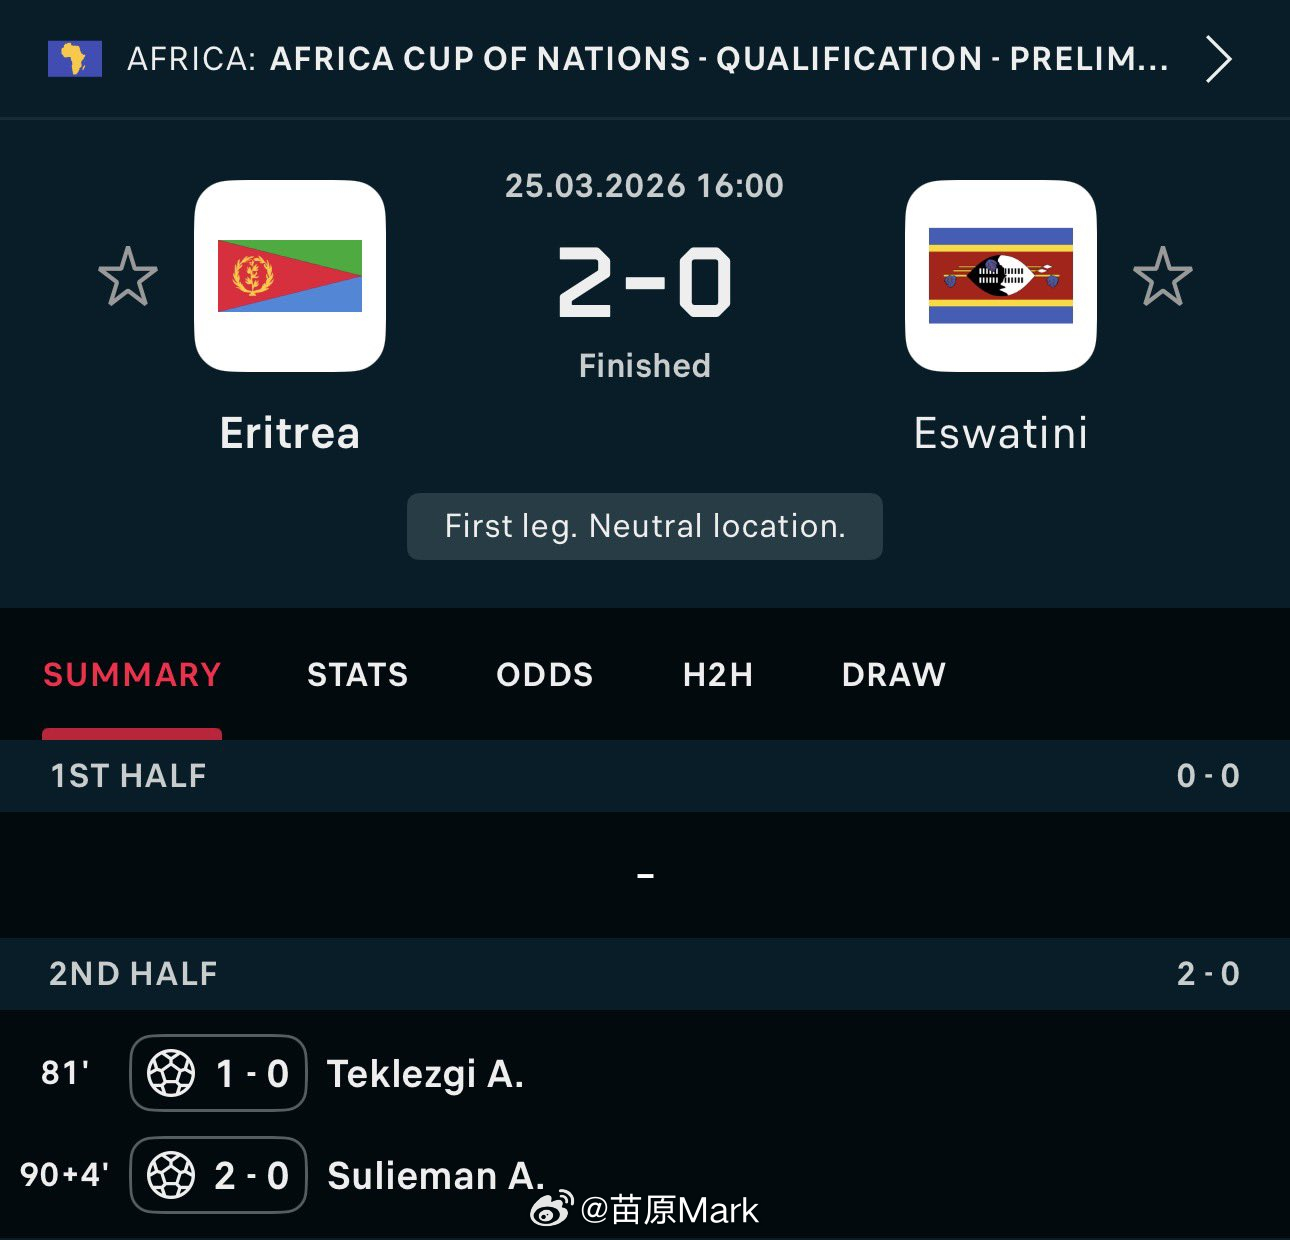Image resolution: width=1290 pixels, height=1240 pixels.
Task: Open player Sulieman A. profile
Action: 436,1176
